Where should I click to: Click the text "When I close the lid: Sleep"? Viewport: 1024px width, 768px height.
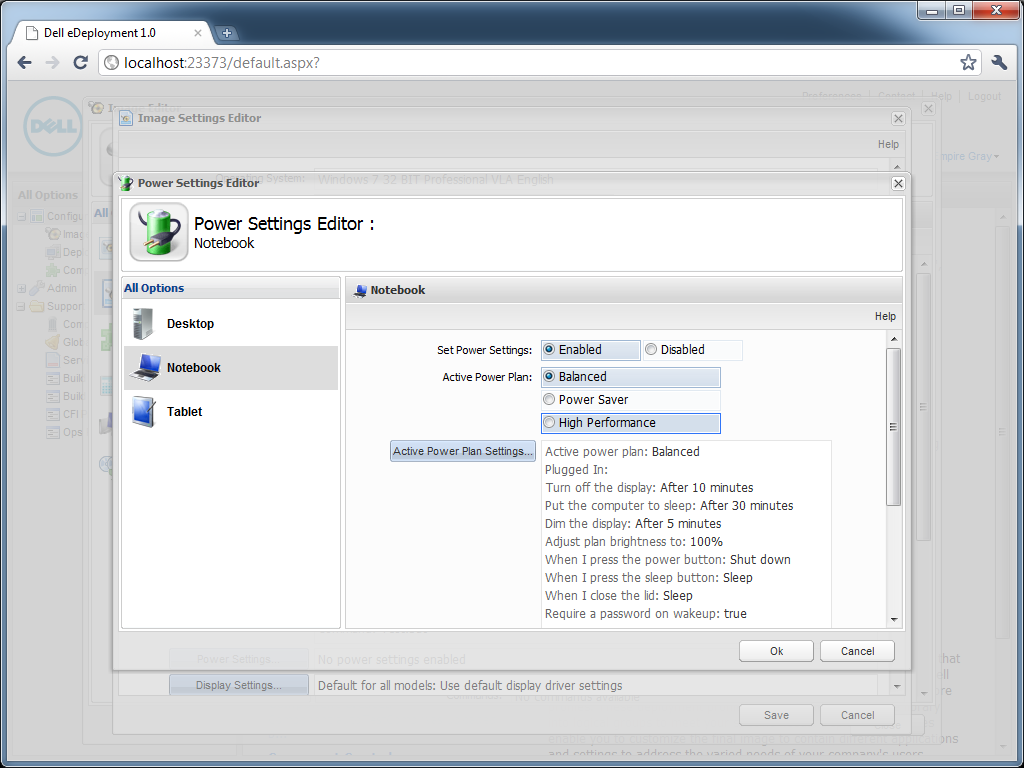tap(619, 596)
